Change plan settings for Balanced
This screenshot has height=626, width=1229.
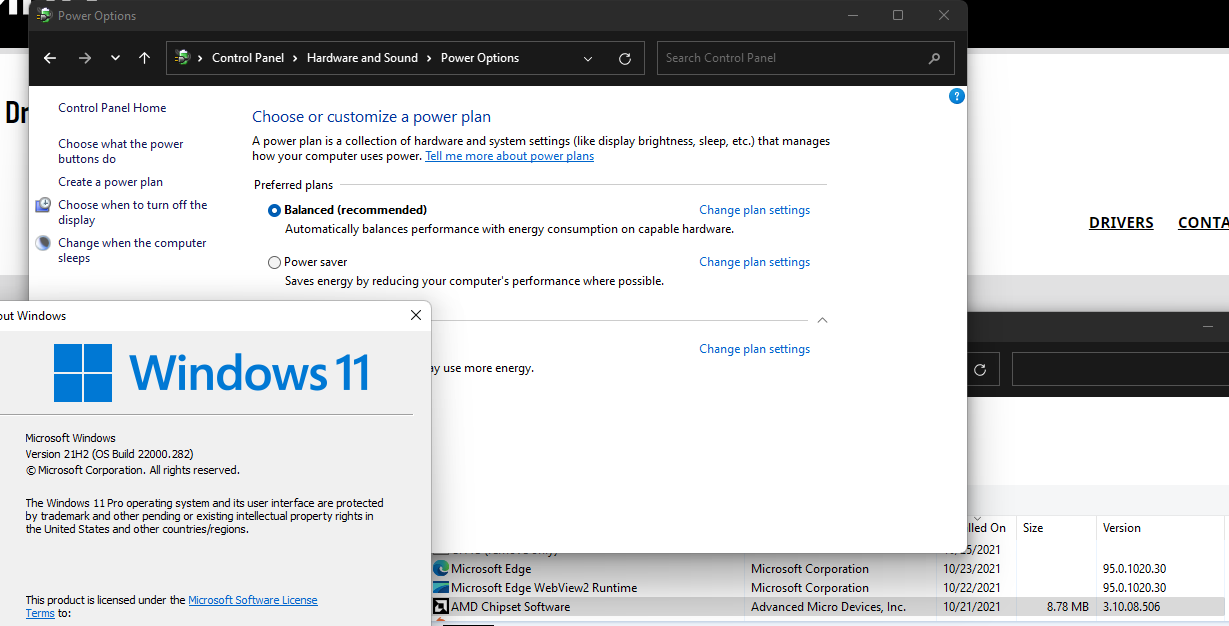pyautogui.click(x=754, y=210)
